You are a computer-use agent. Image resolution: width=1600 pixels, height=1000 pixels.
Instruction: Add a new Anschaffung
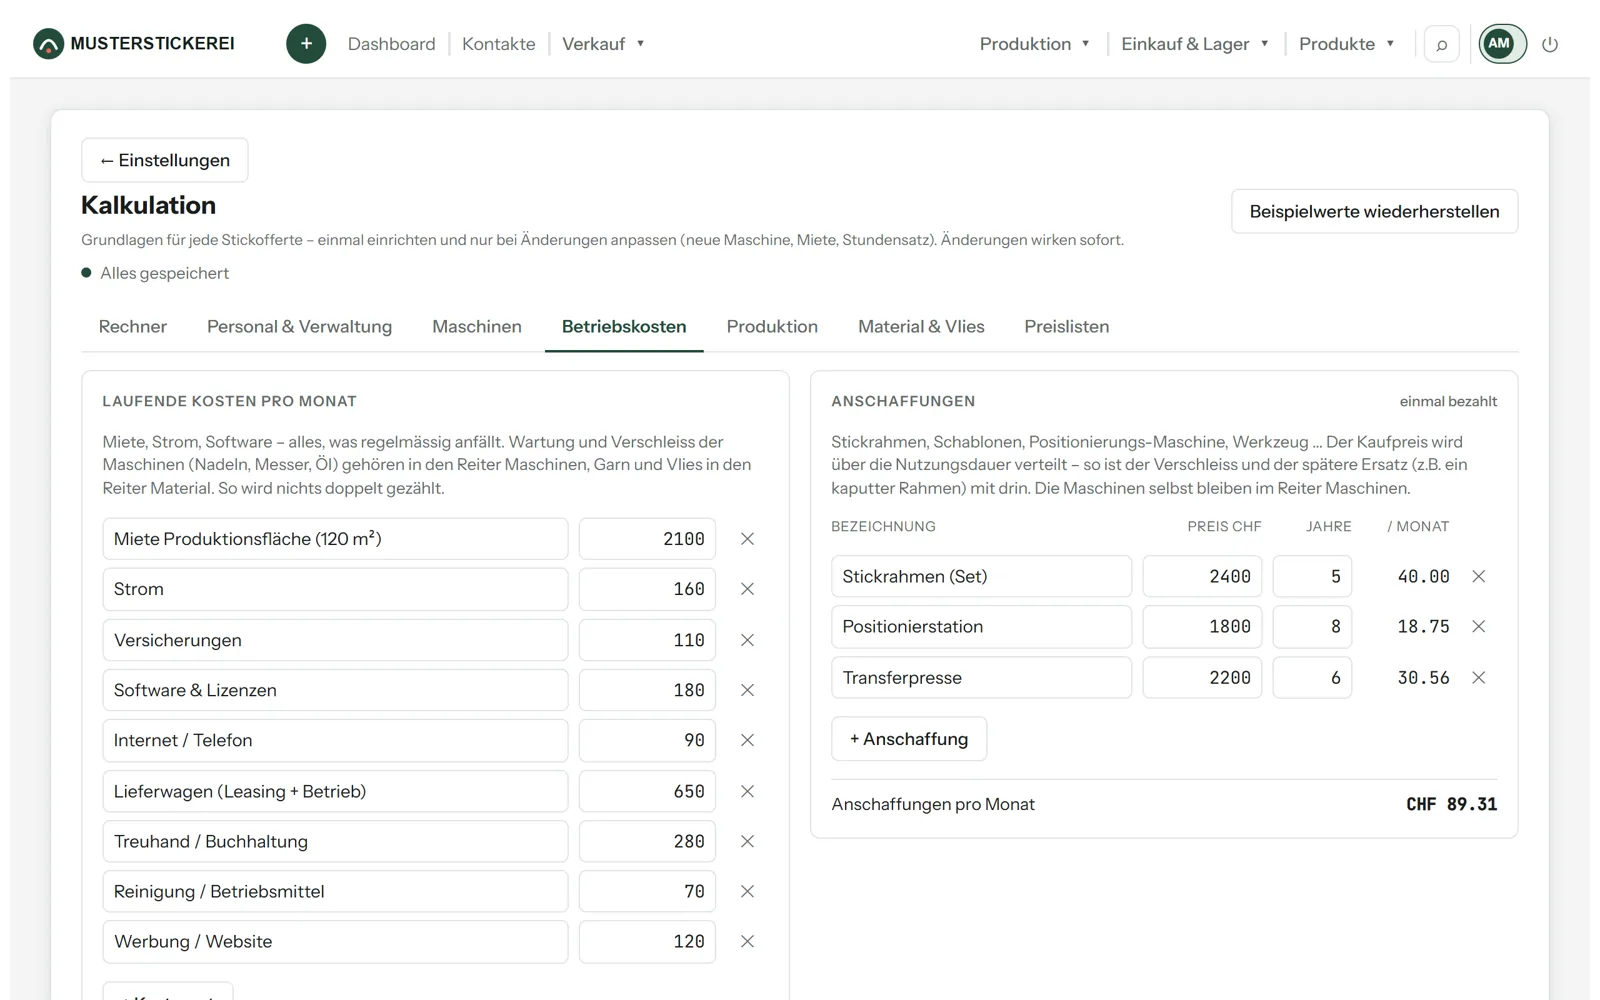tap(909, 739)
